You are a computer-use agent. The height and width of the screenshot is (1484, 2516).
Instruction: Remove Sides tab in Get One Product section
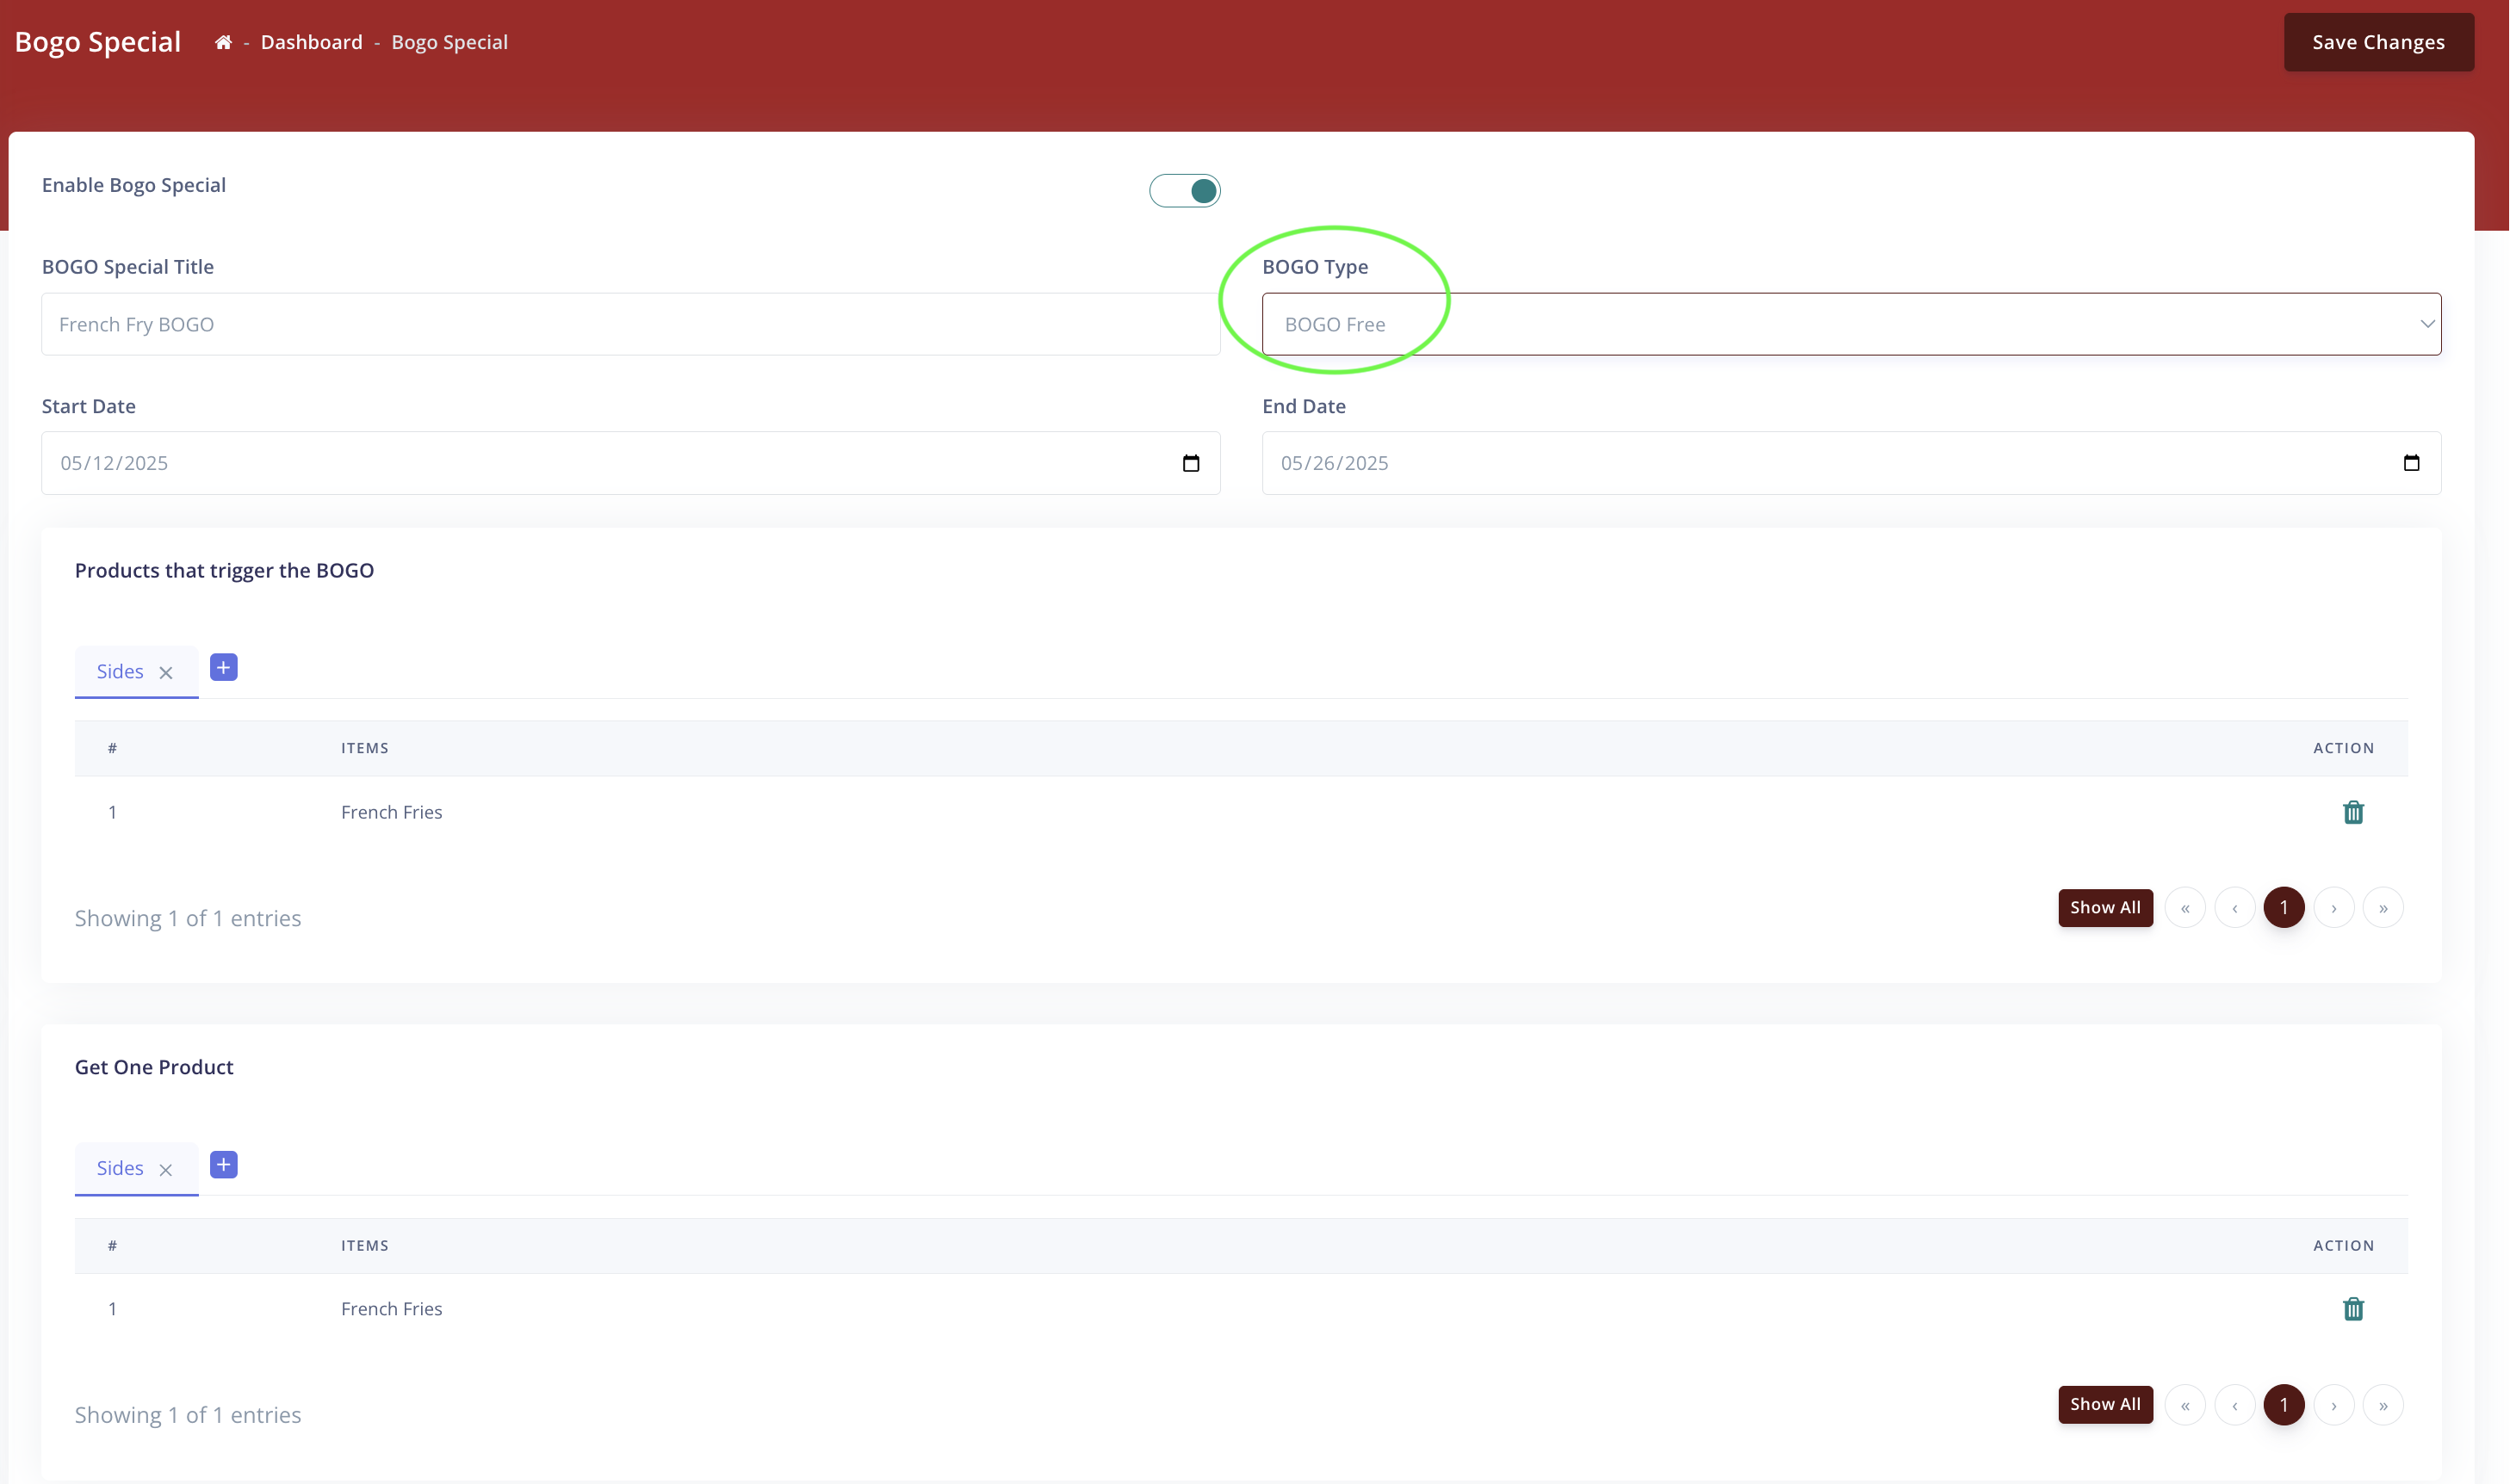coord(166,1170)
